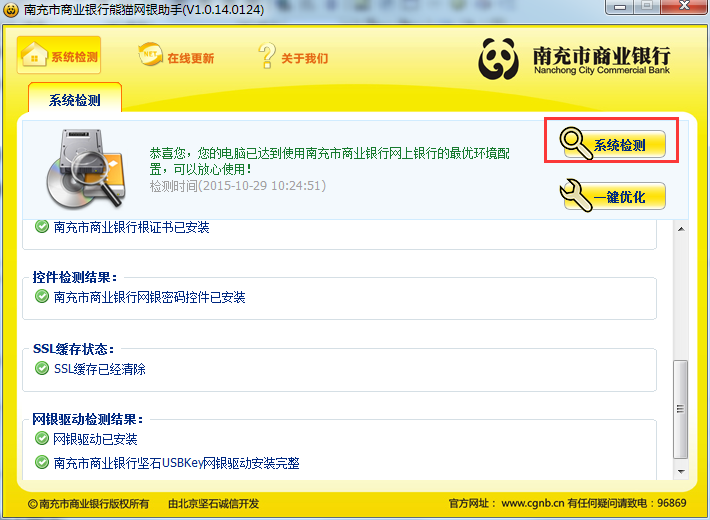Click the disk and magnifier detection image
Viewport: 710px width, 520px height.
pos(86,169)
